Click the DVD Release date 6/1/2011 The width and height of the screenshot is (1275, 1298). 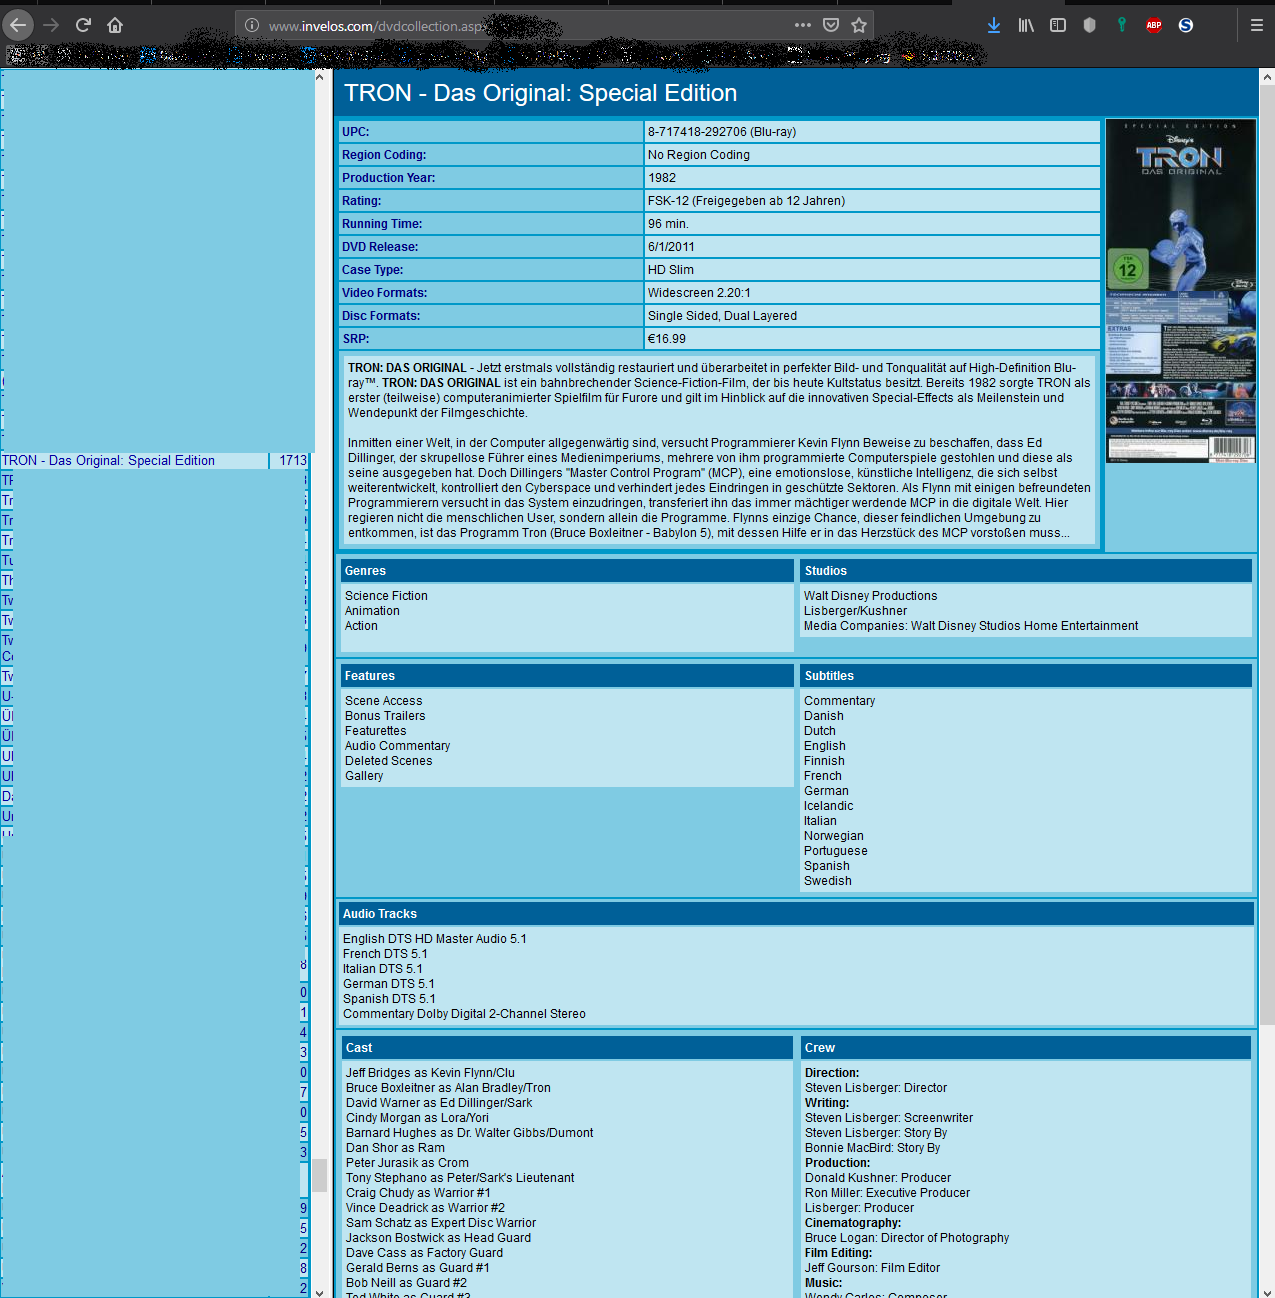671,247
